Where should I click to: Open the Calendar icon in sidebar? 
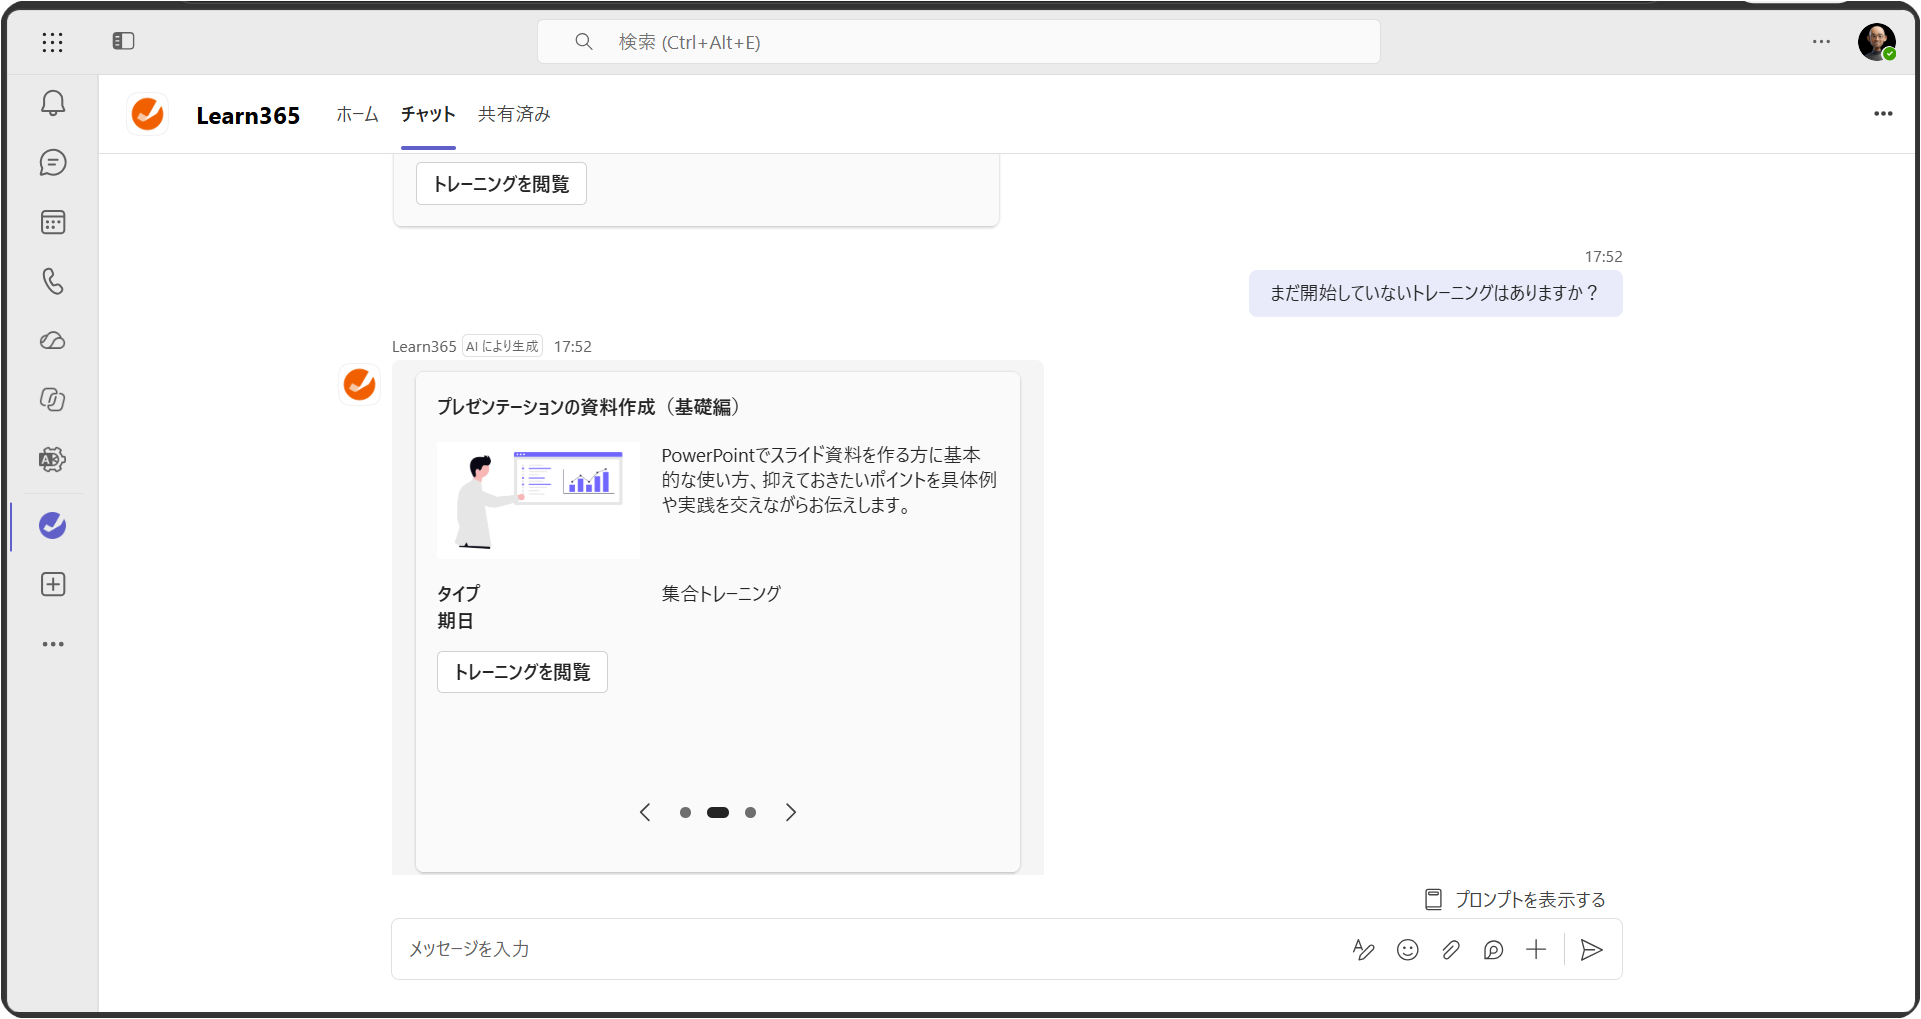pos(53,222)
